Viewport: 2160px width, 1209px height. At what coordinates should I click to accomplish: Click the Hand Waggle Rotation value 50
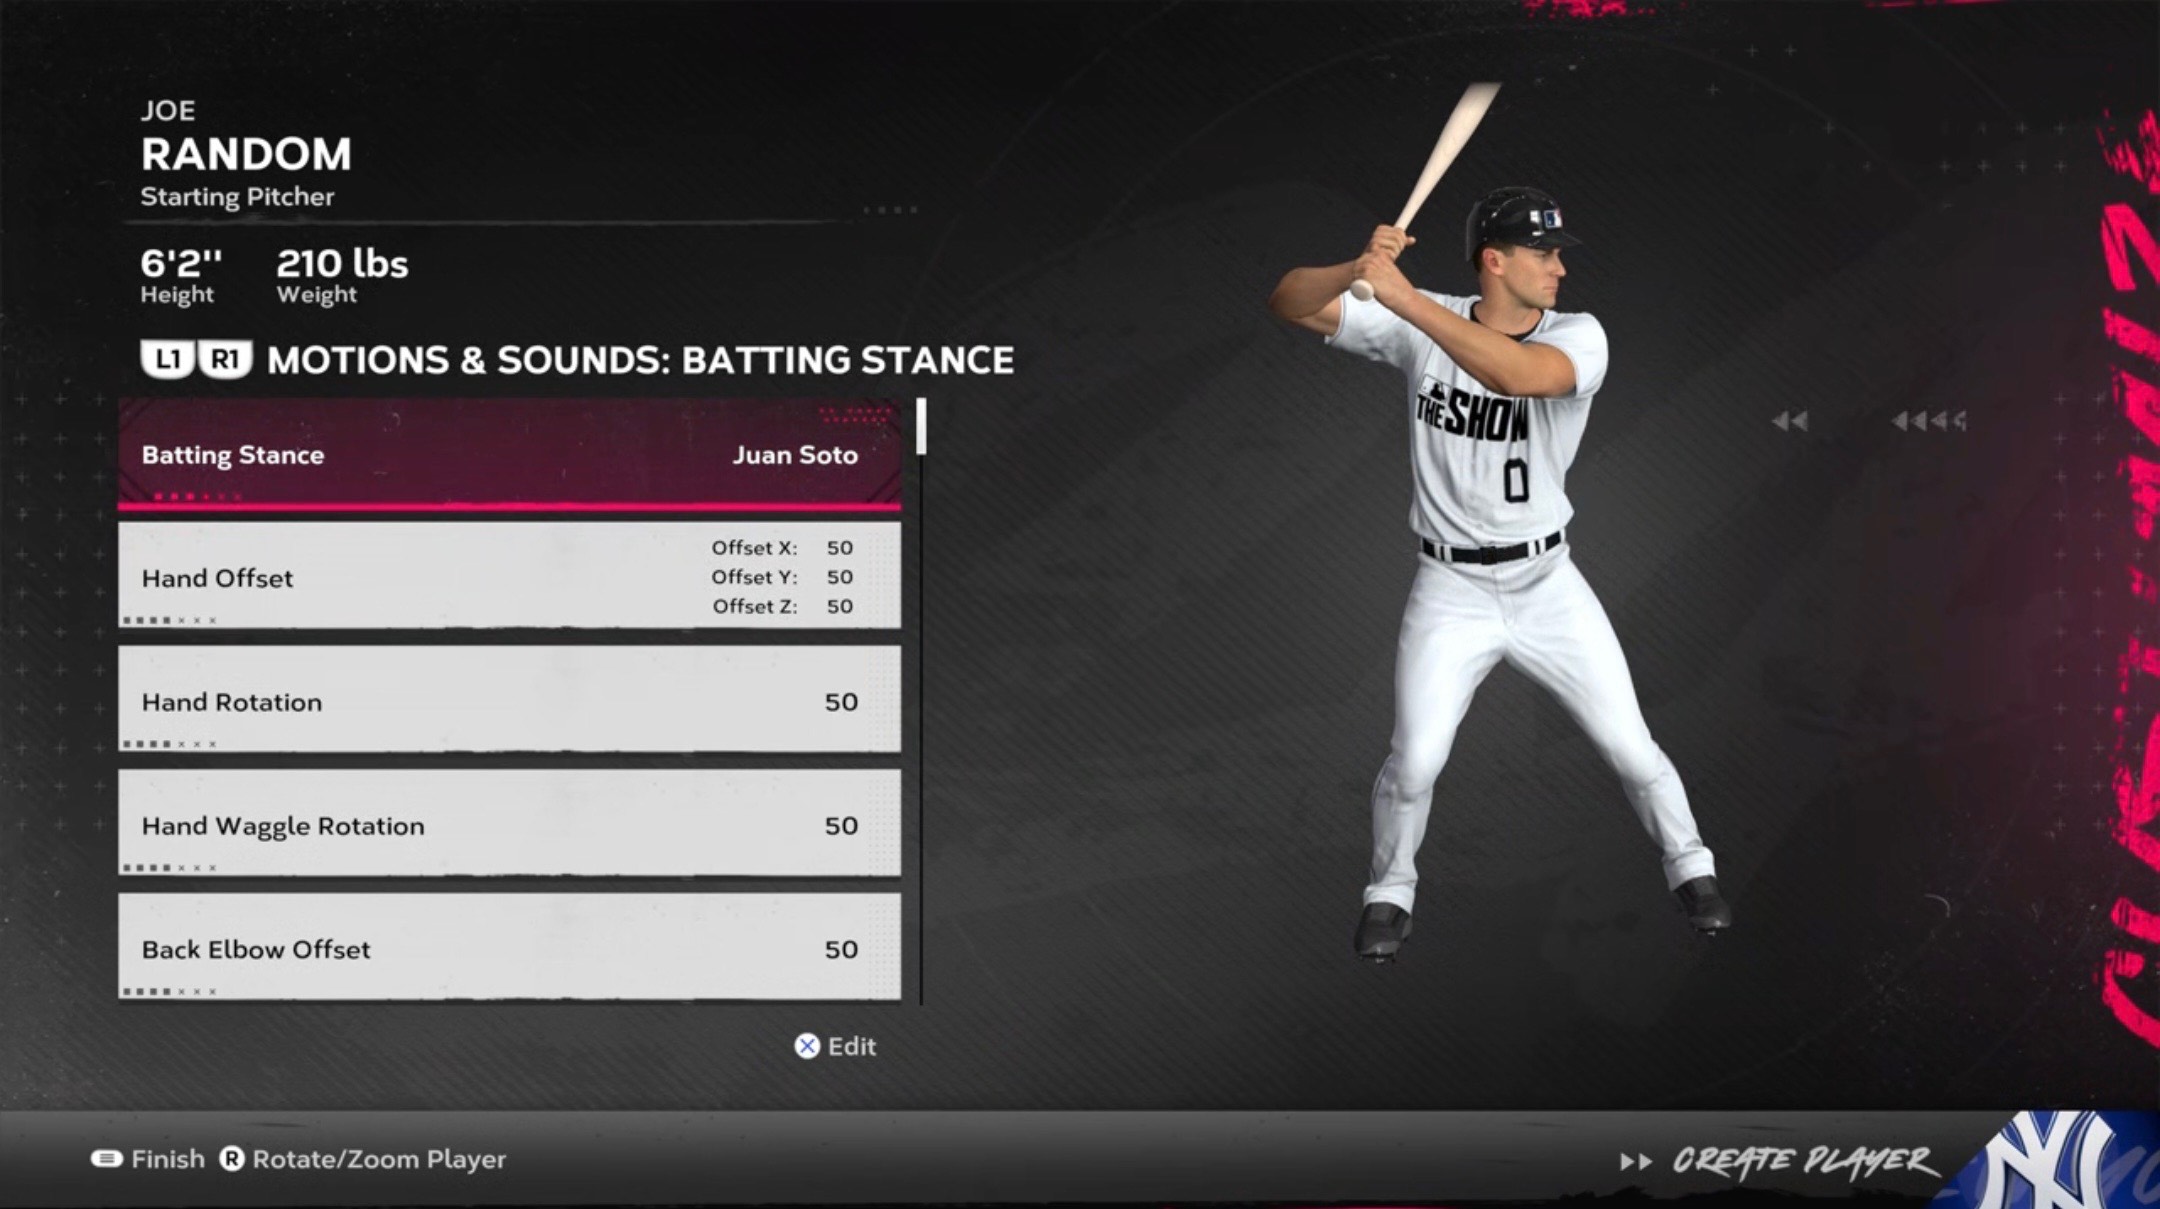point(841,826)
